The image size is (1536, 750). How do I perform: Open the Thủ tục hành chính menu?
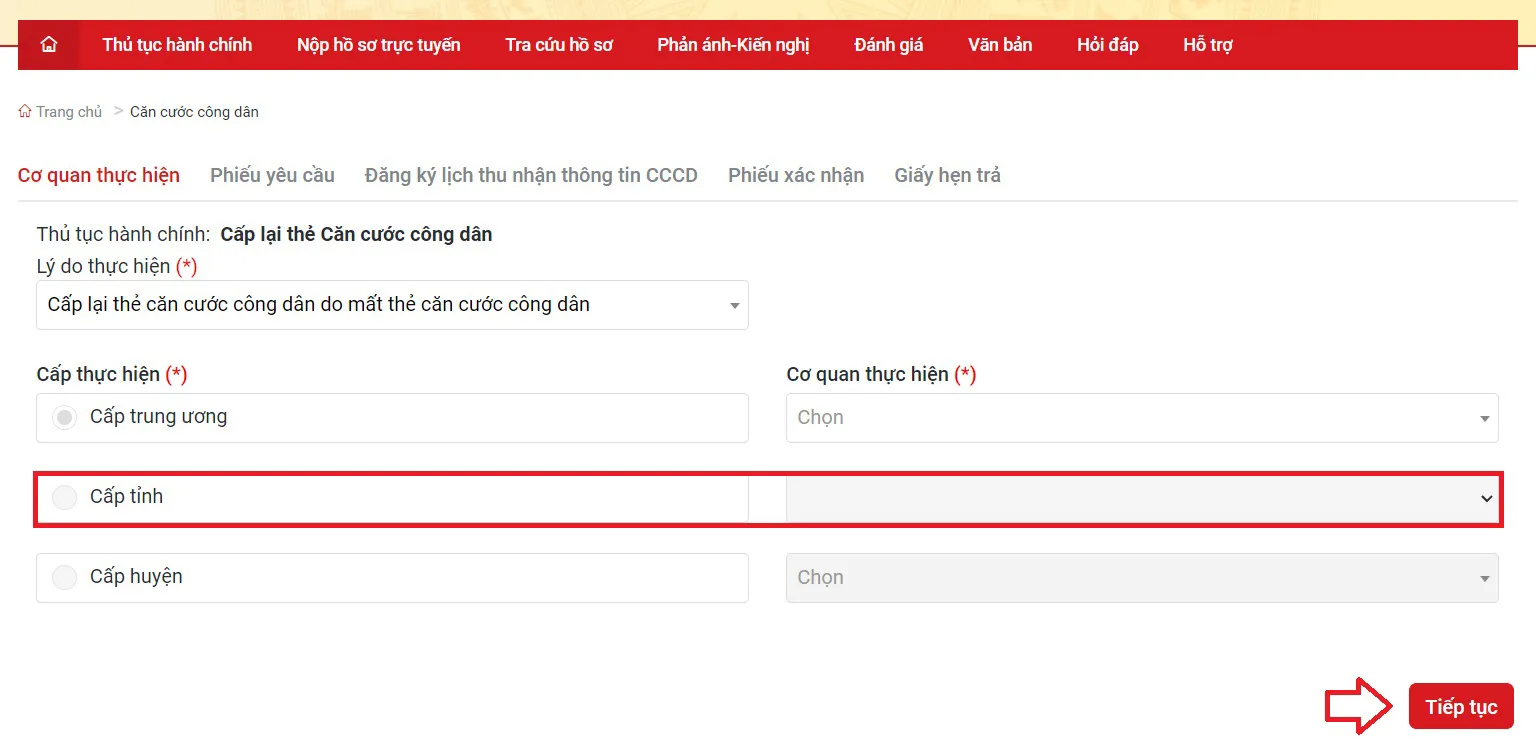point(176,44)
